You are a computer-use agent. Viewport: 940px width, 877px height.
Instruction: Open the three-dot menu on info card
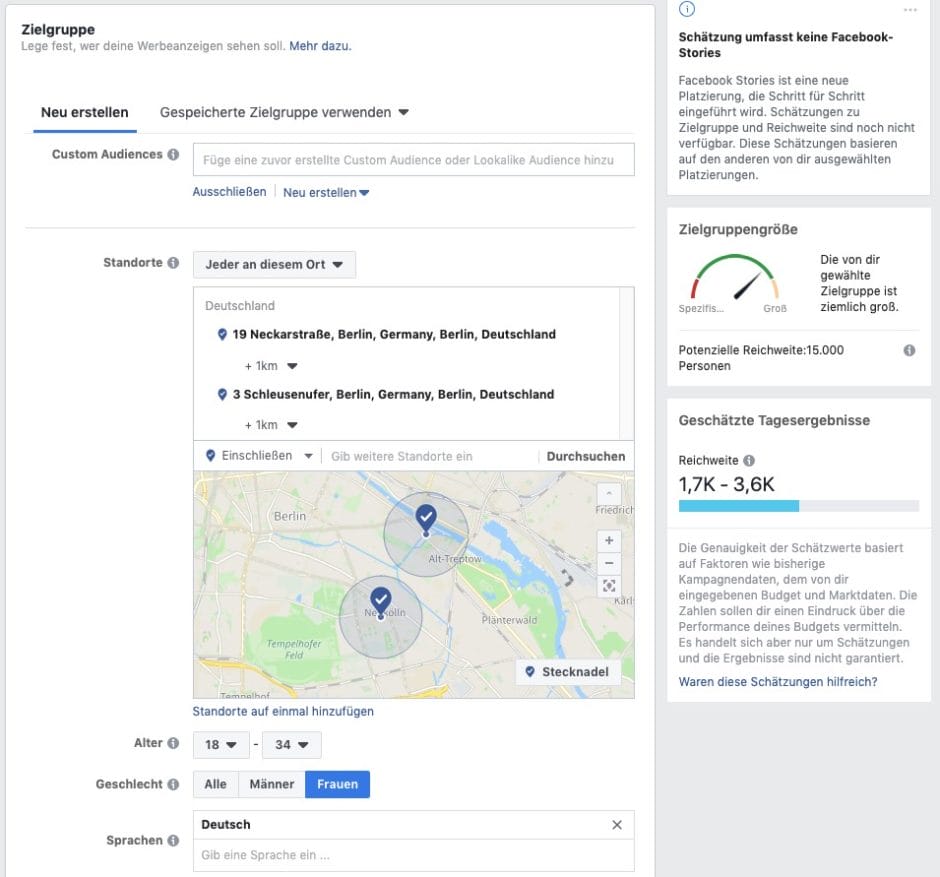(x=909, y=10)
